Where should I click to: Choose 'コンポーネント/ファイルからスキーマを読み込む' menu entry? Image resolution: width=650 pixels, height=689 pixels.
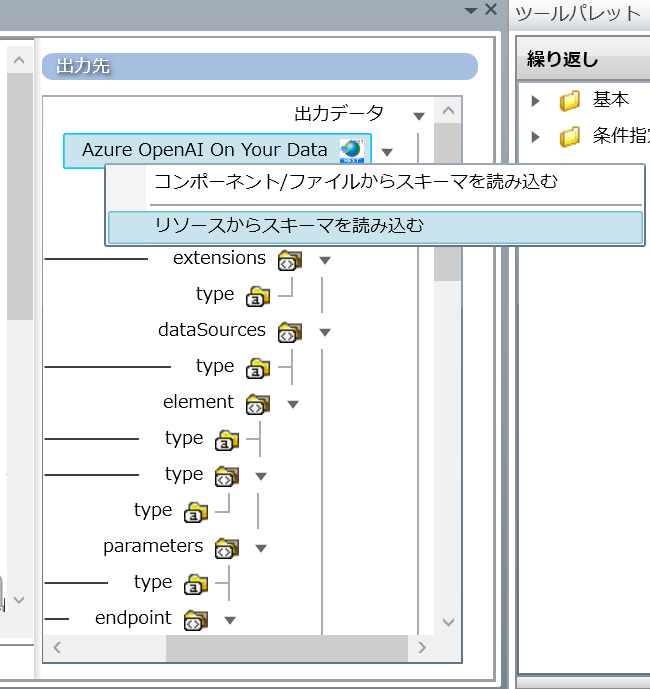tap(376, 182)
